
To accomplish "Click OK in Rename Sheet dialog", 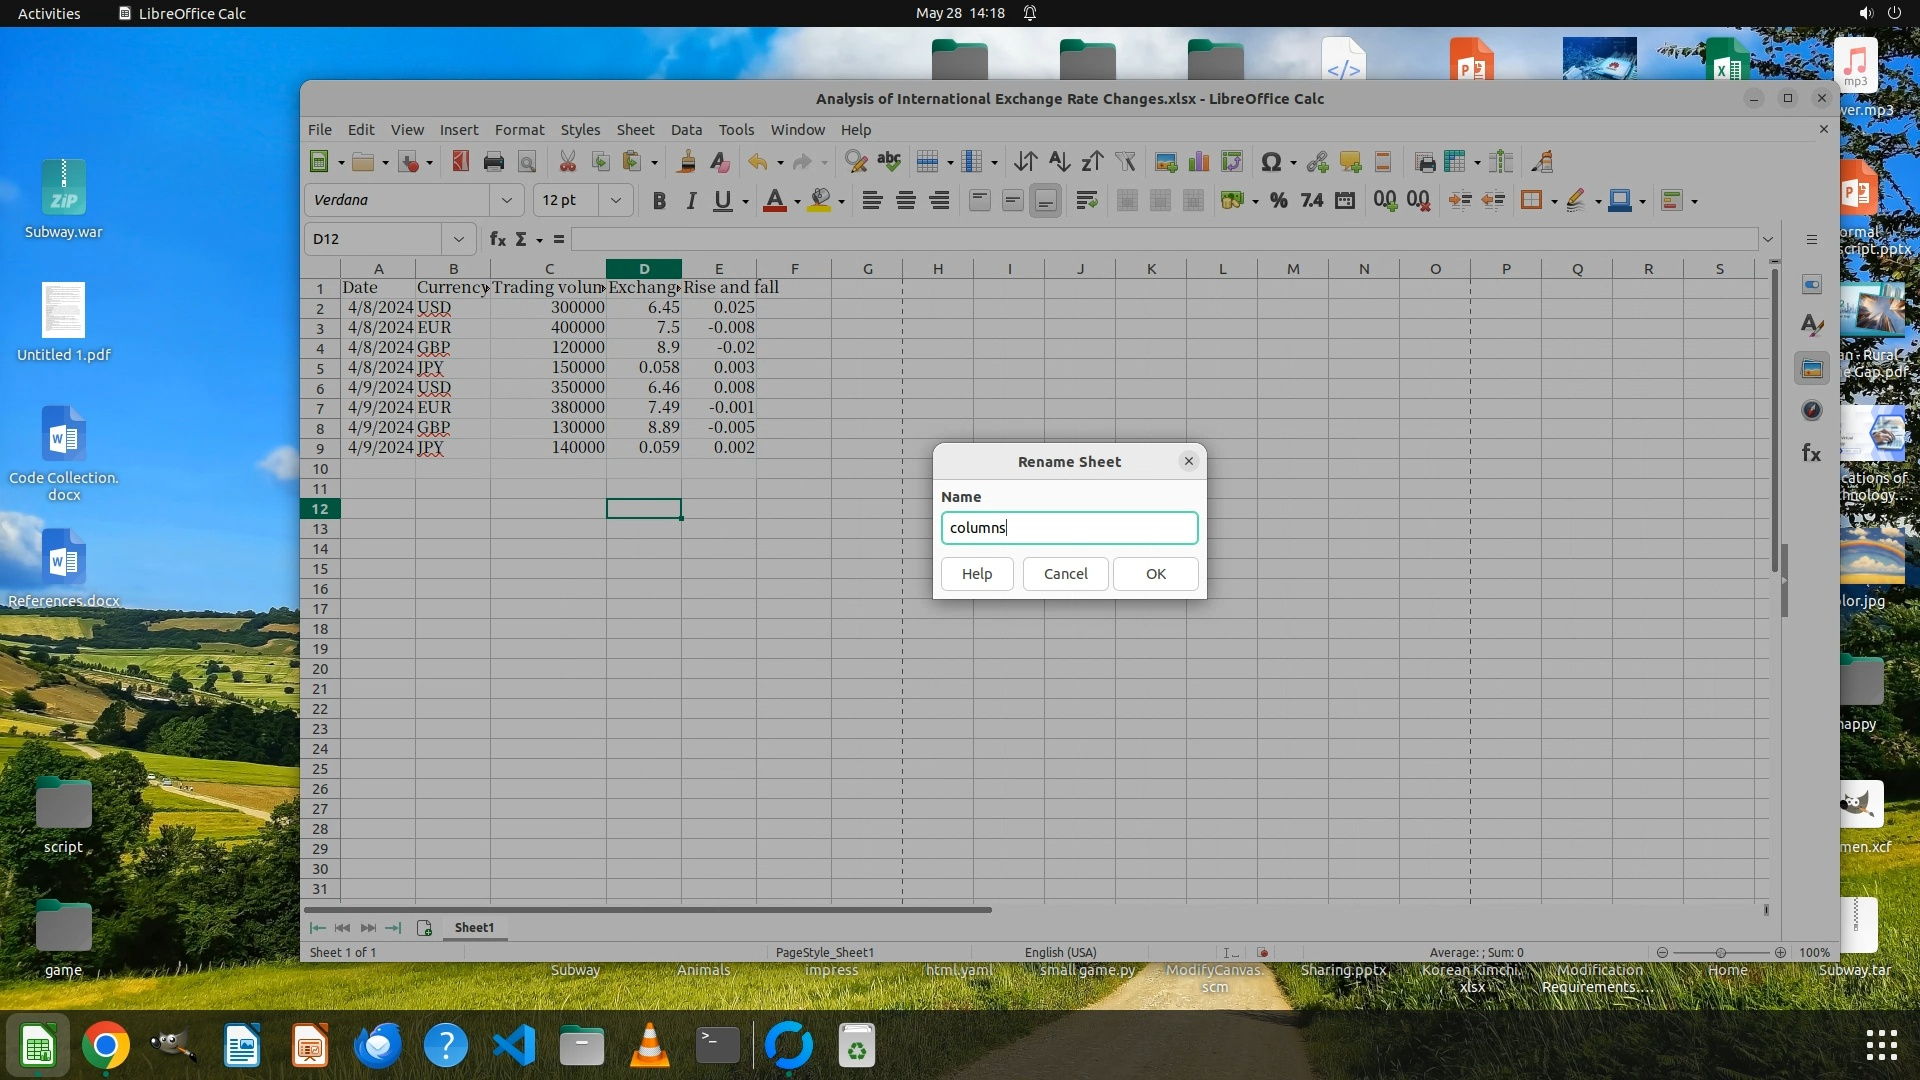I will pos(1155,574).
